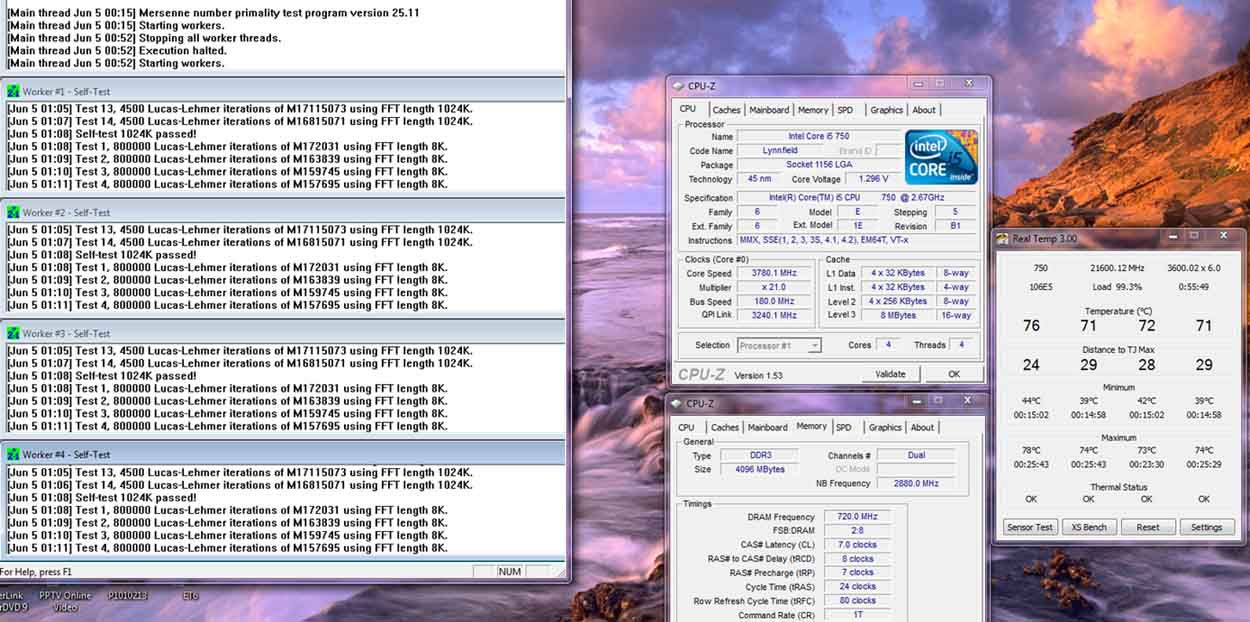The height and width of the screenshot is (622, 1250).
Task: Click the Validate button in CPU-Z
Action: 890,374
